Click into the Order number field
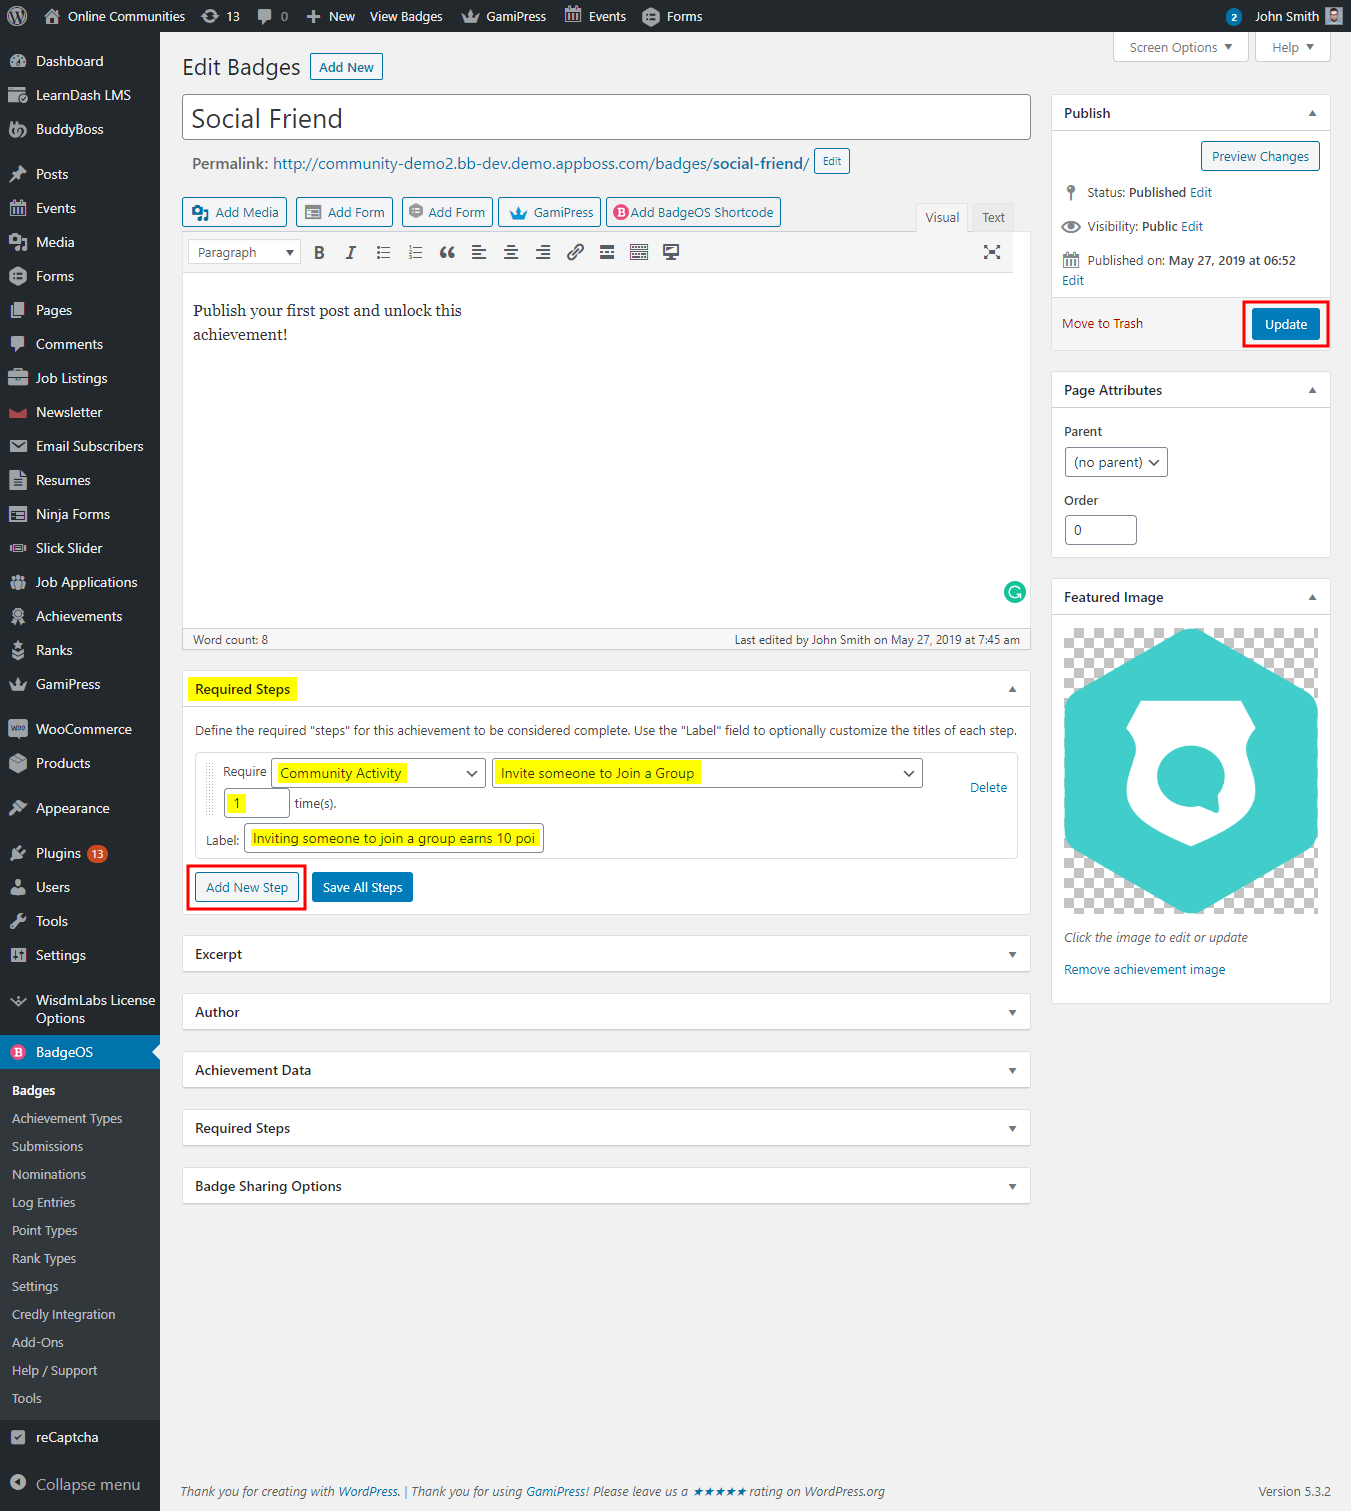1351x1511 pixels. tap(1100, 530)
